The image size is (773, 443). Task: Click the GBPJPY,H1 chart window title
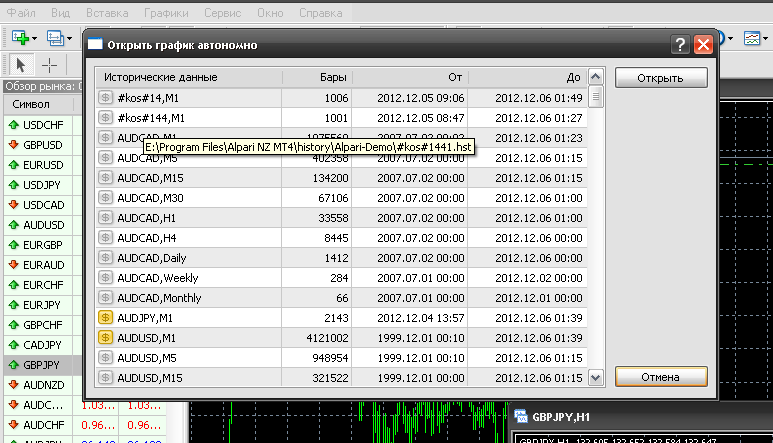(561, 417)
